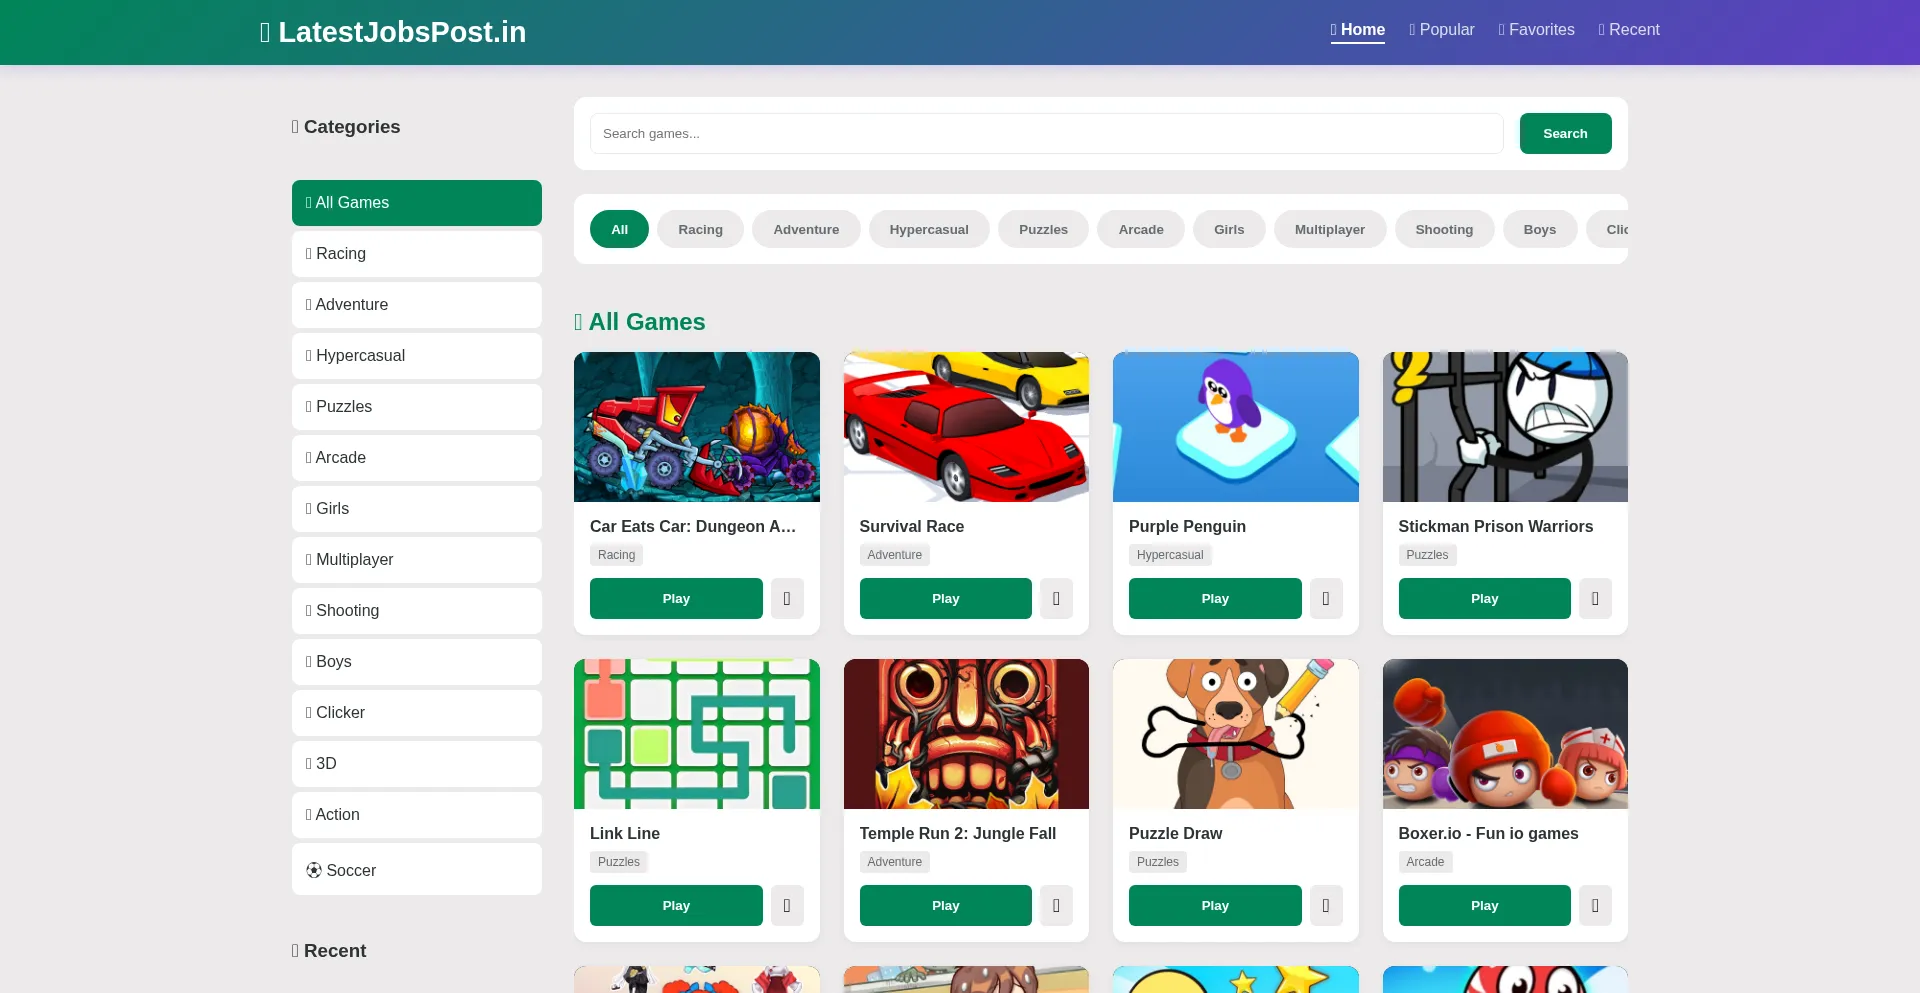1920x993 pixels.
Task: Open the Purple Penguin thumbnail
Action: point(1236,427)
